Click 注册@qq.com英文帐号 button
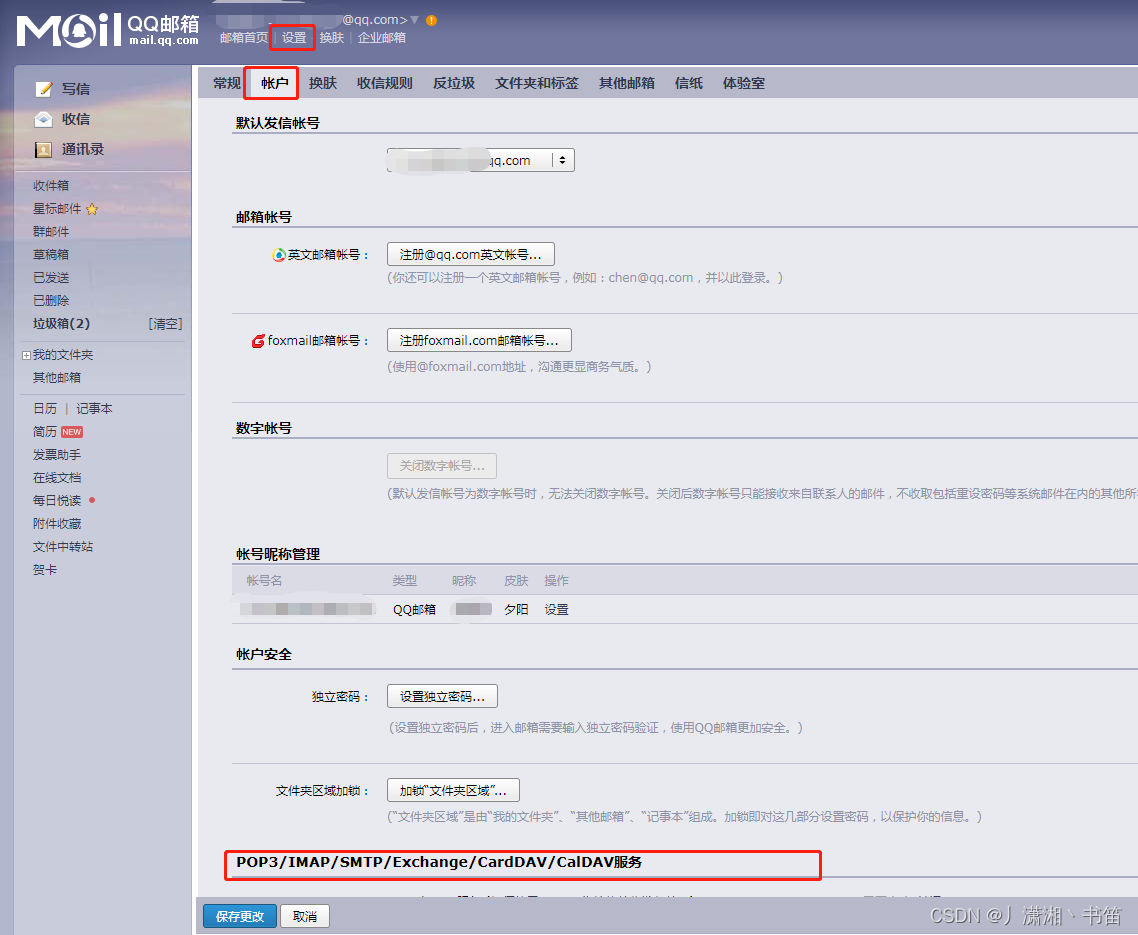Image resolution: width=1138 pixels, height=935 pixels. (x=470, y=255)
